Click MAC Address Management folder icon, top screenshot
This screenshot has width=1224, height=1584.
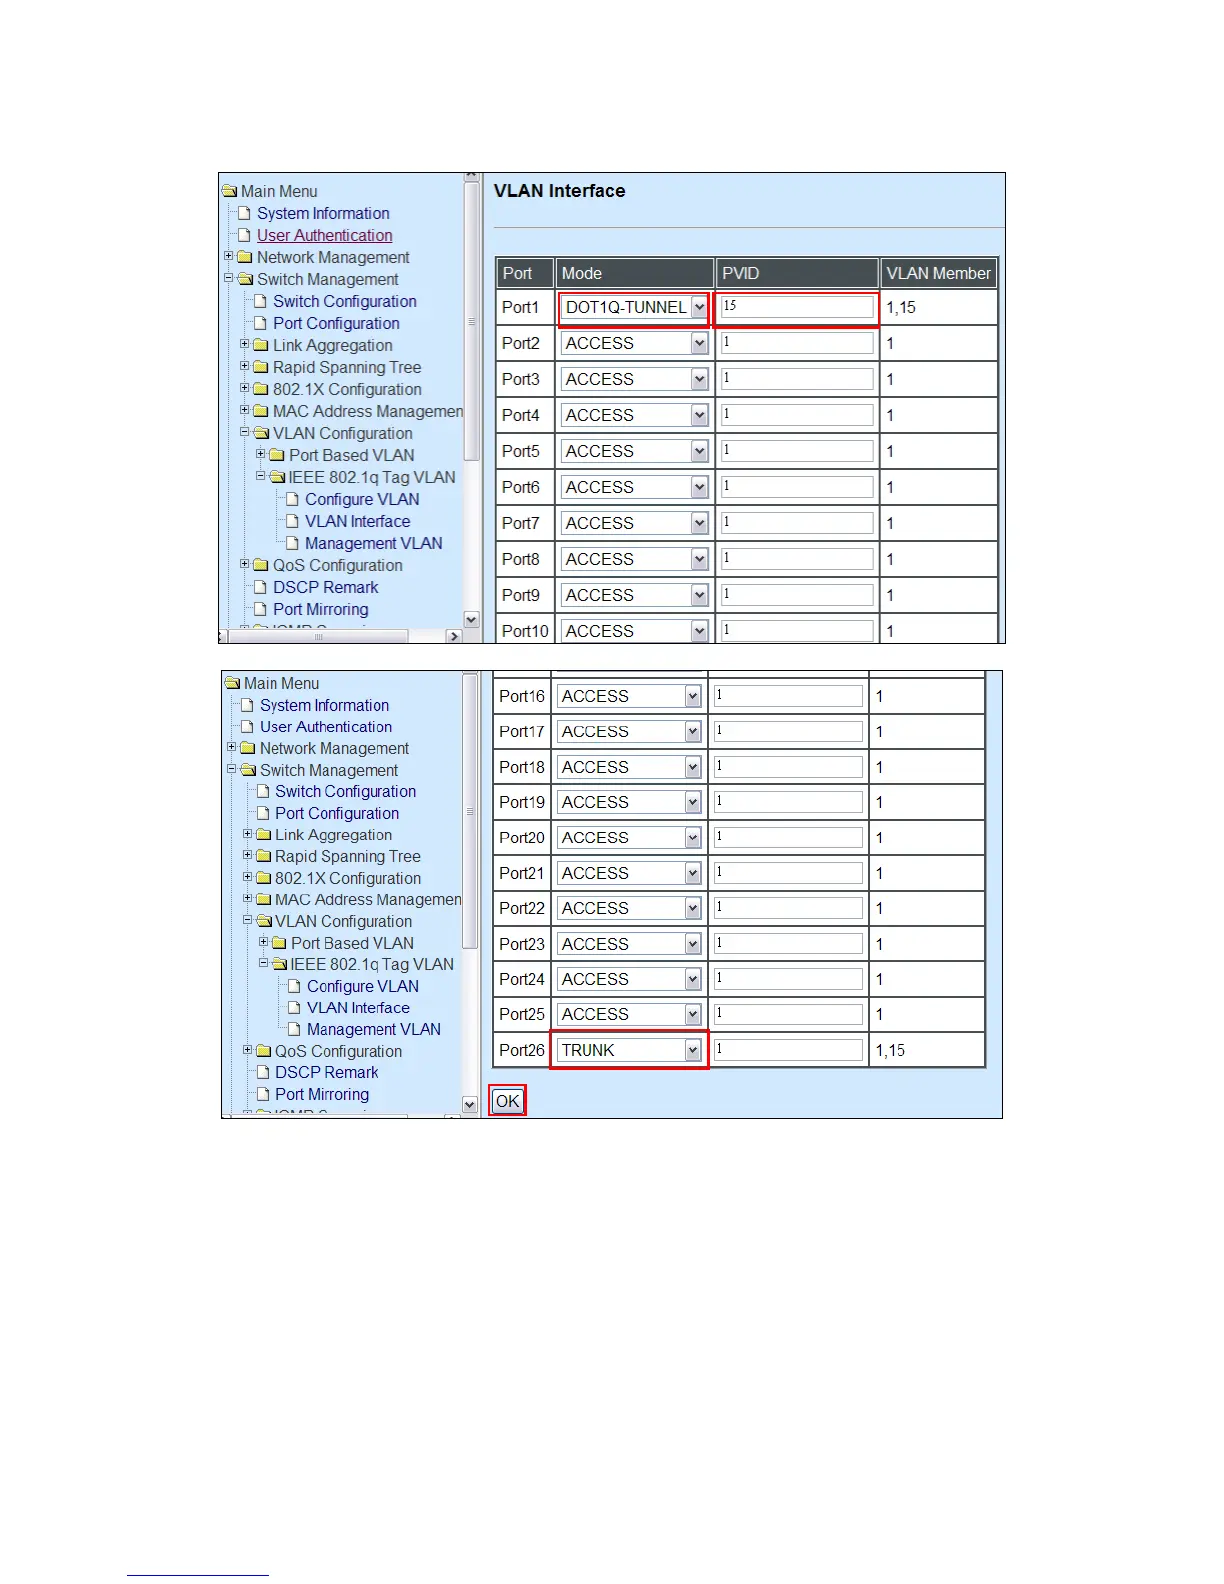click(261, 411)
